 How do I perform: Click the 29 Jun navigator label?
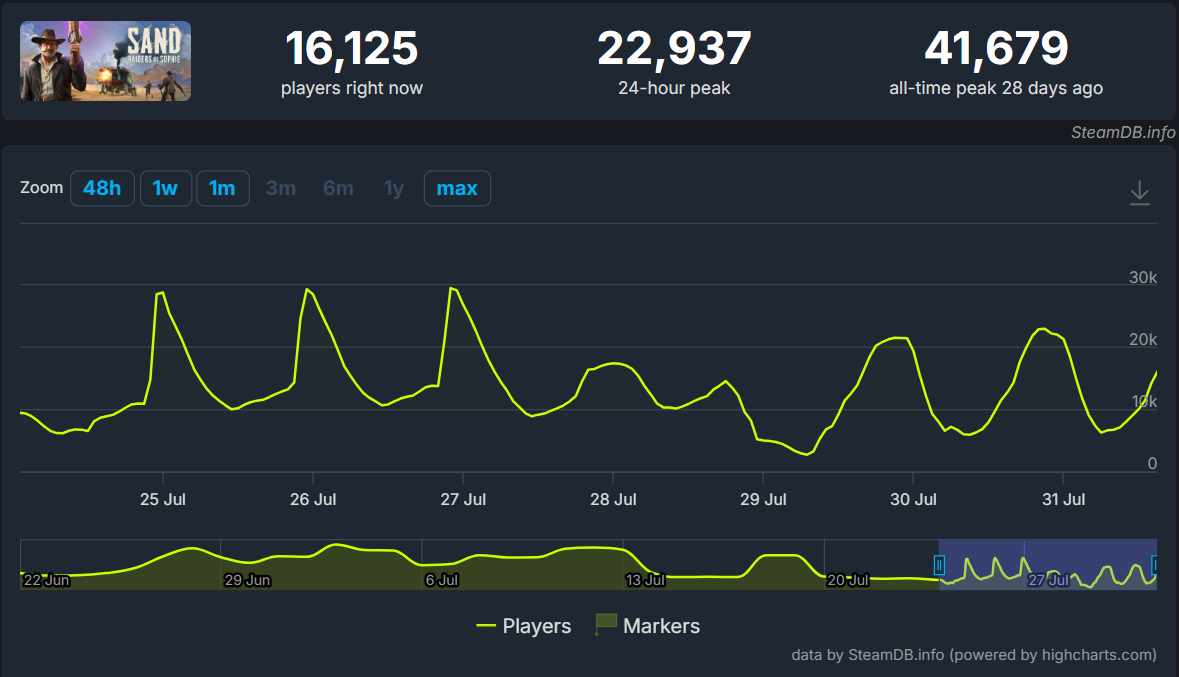tap(247, 580)
